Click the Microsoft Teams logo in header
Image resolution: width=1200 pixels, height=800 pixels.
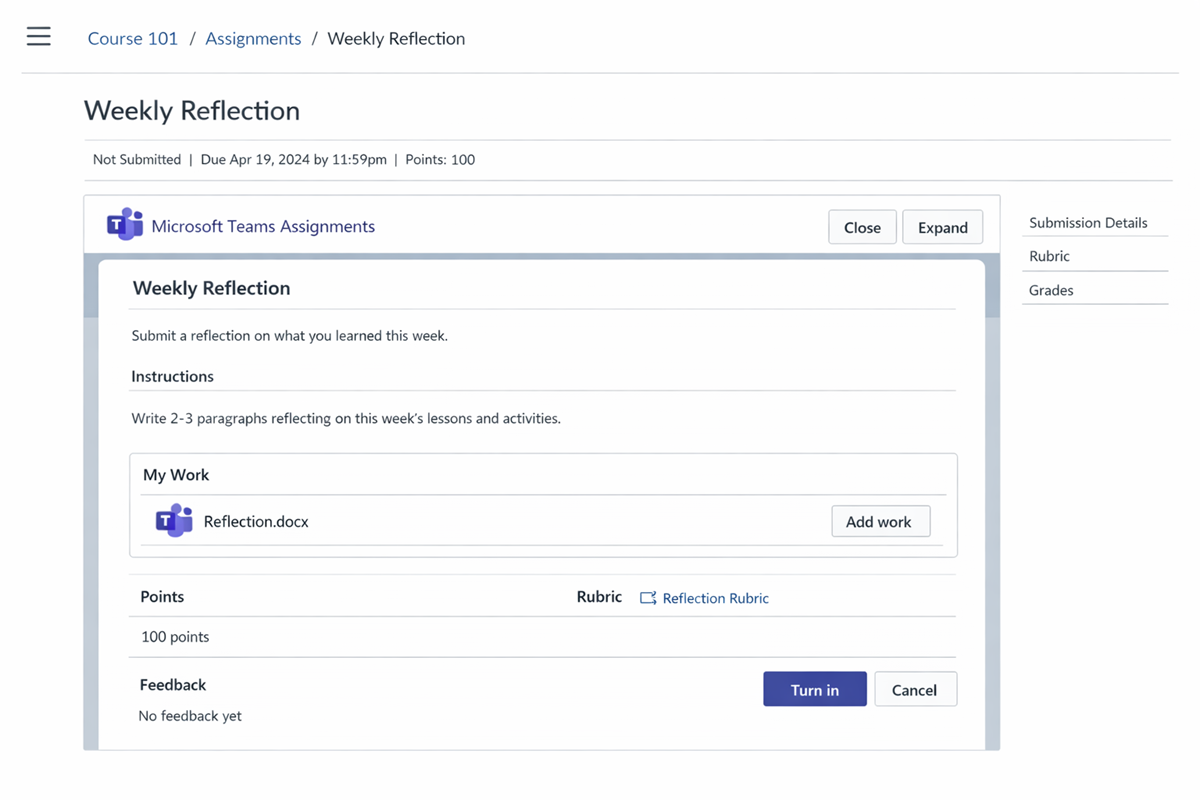125,225
